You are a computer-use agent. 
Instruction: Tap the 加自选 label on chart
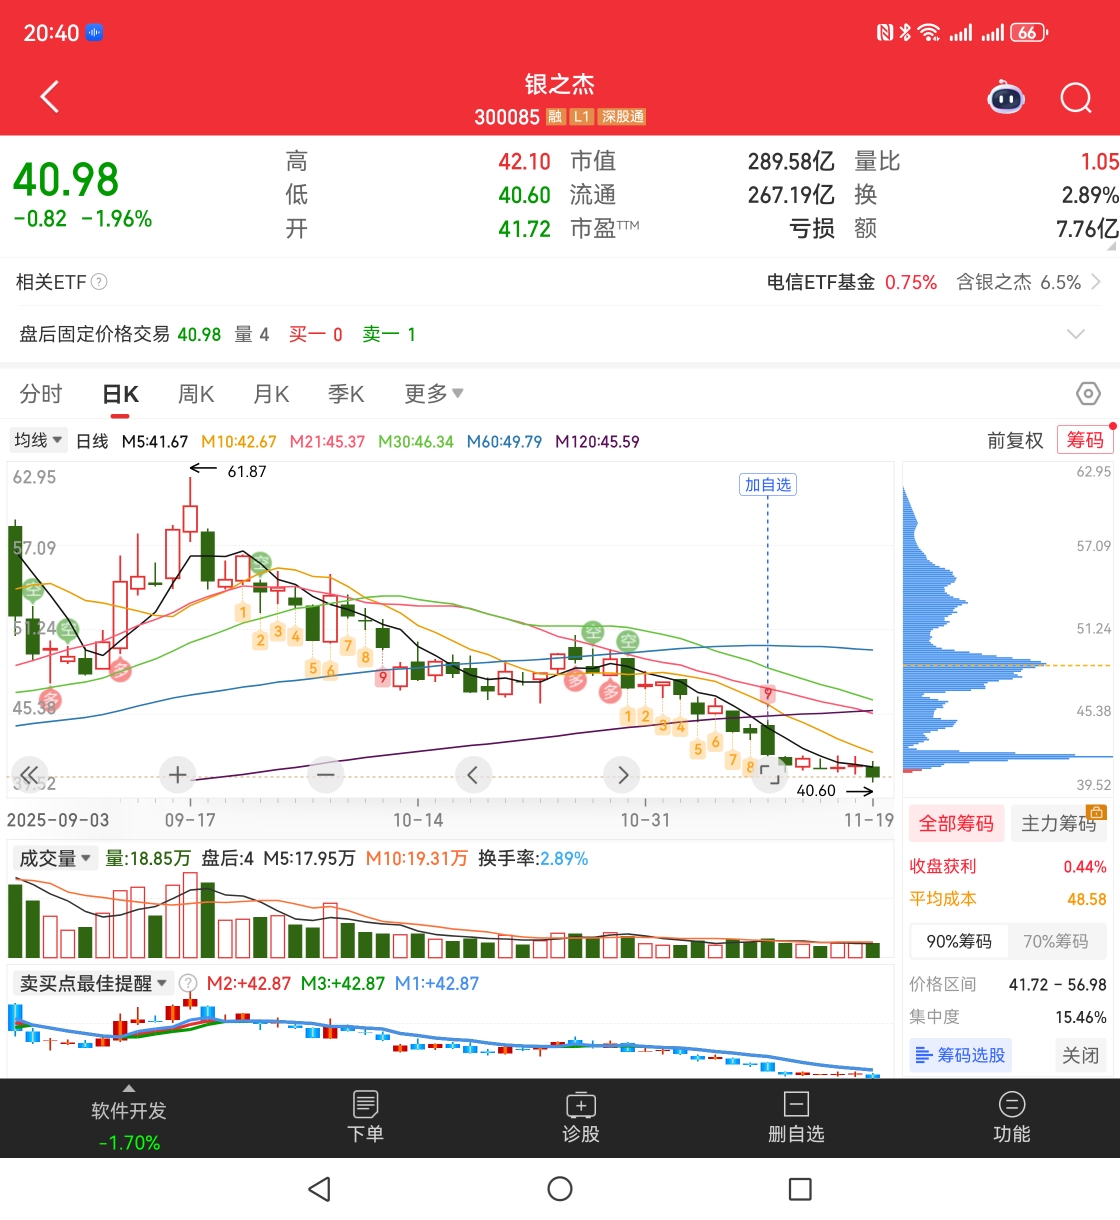coord(768,485)
